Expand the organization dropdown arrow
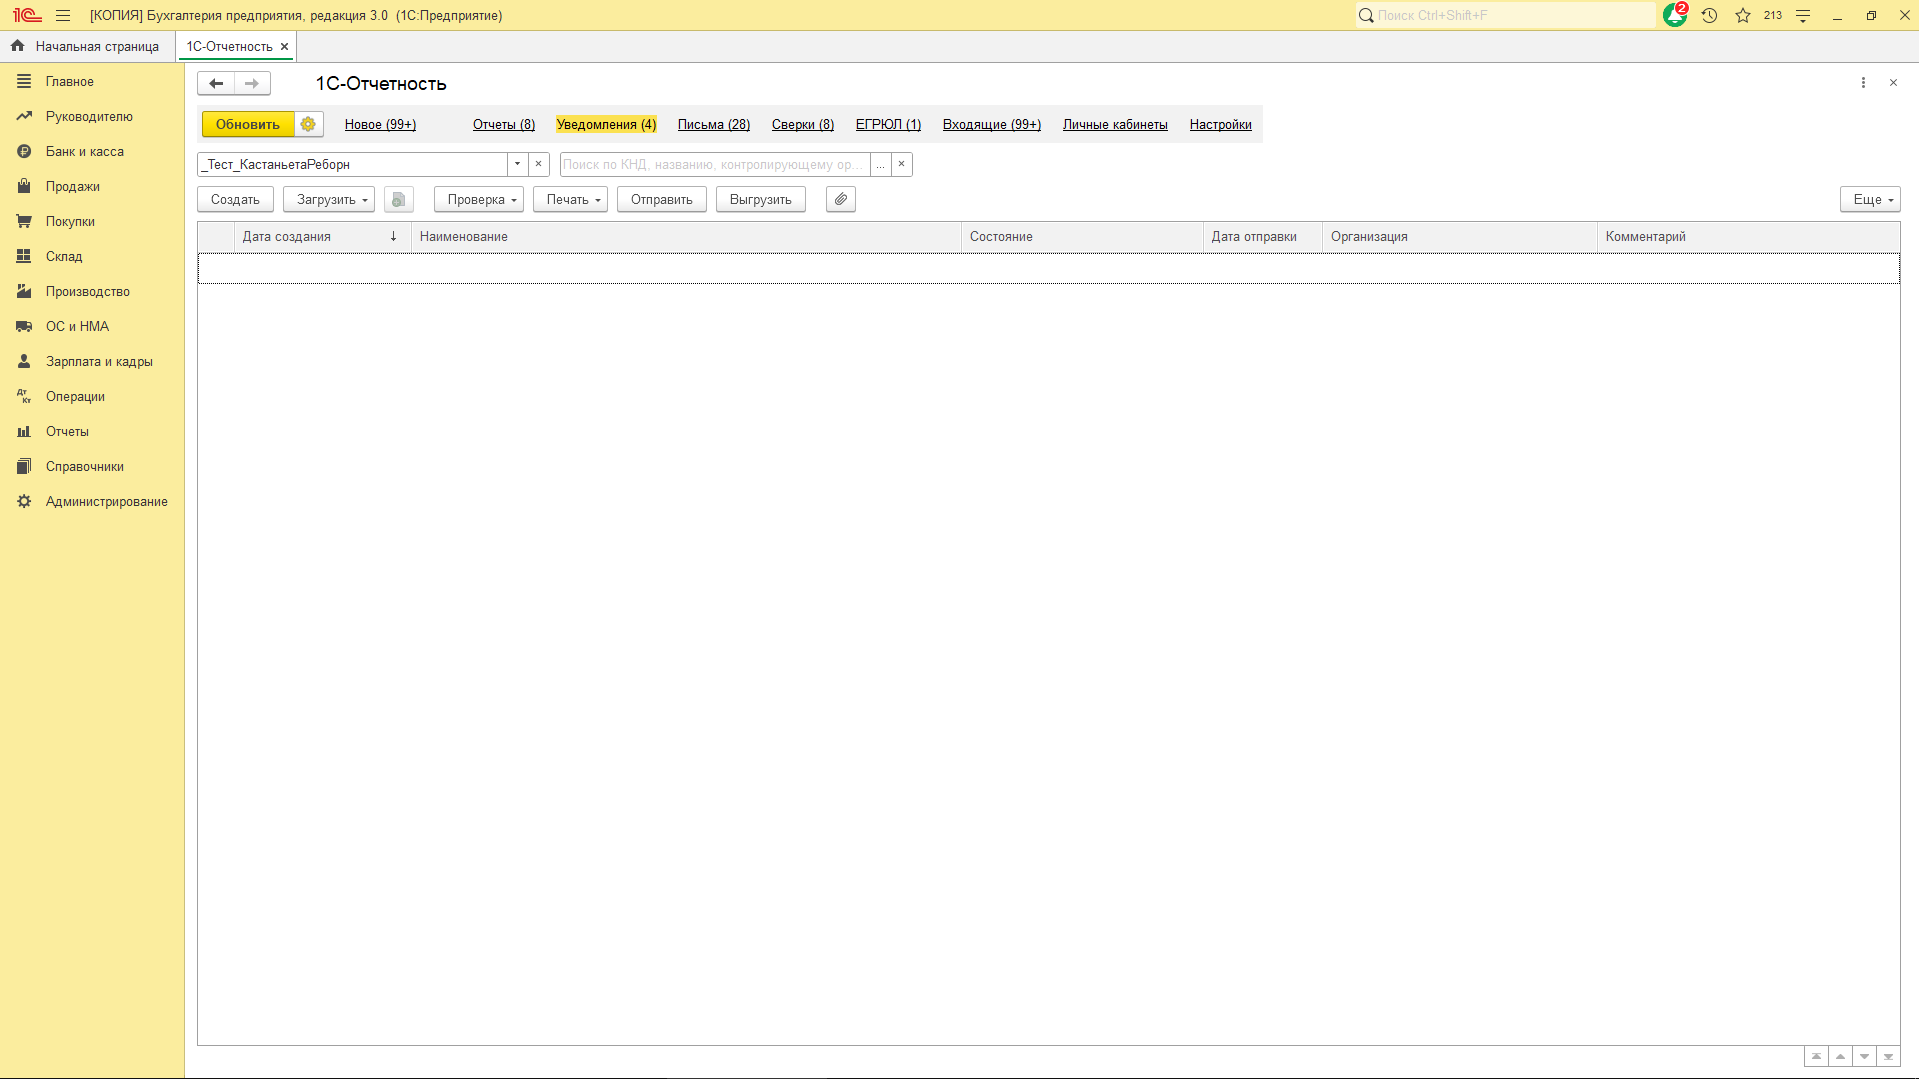 pyautogui.click(x=517, y=164)
